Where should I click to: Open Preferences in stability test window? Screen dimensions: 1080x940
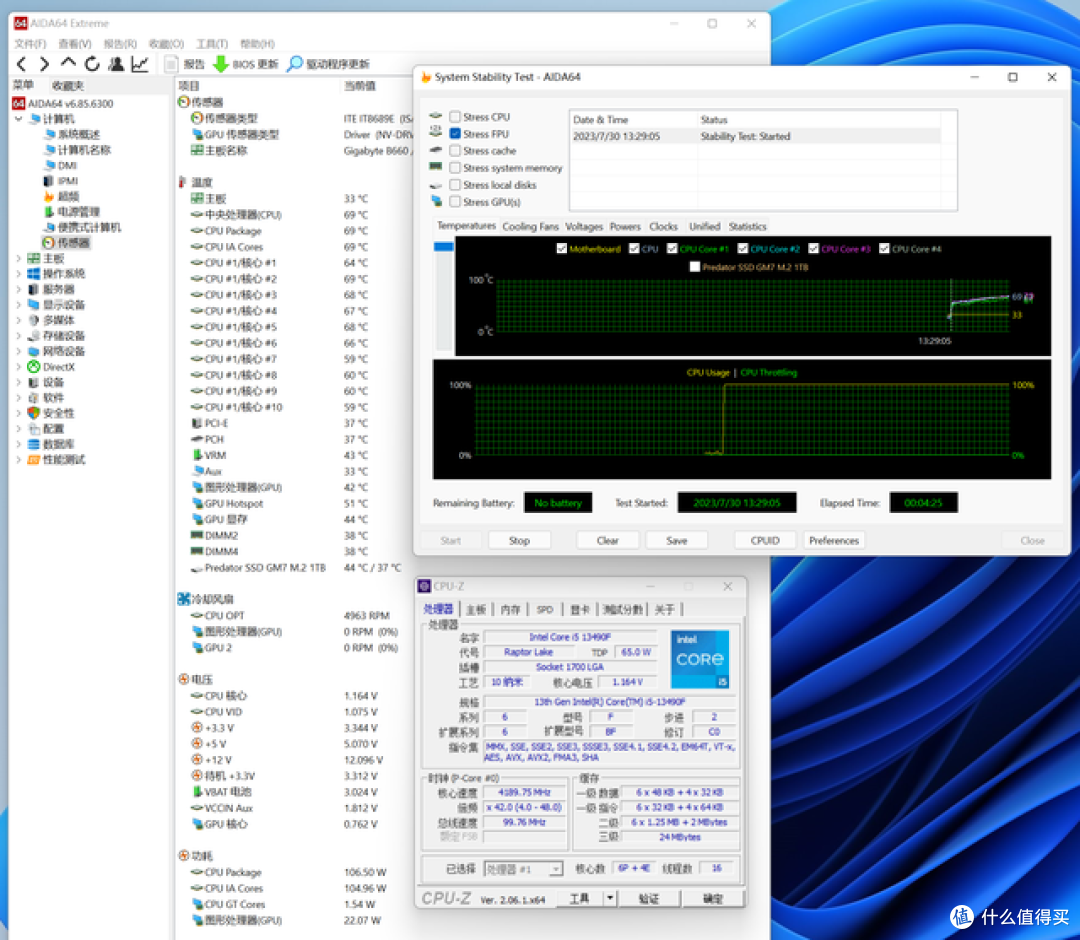coord(833,541)
